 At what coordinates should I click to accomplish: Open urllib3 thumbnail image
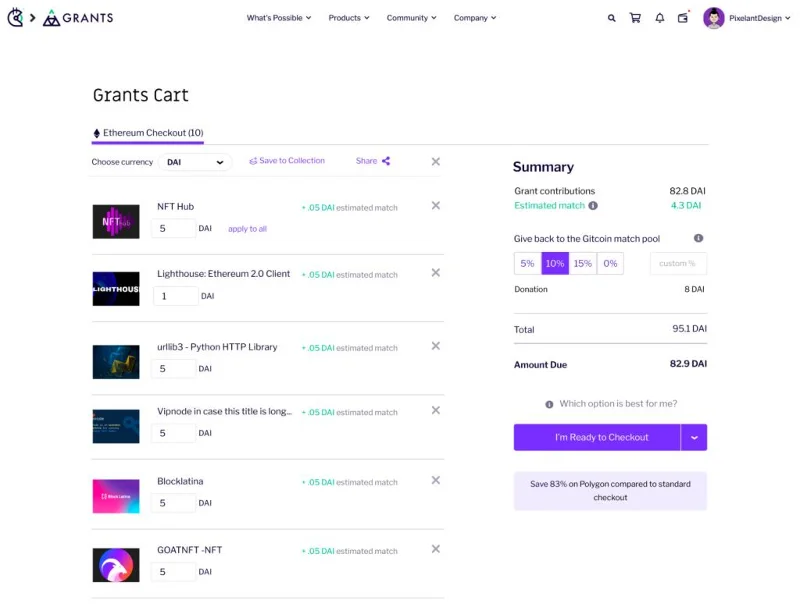tap(116, 362)
